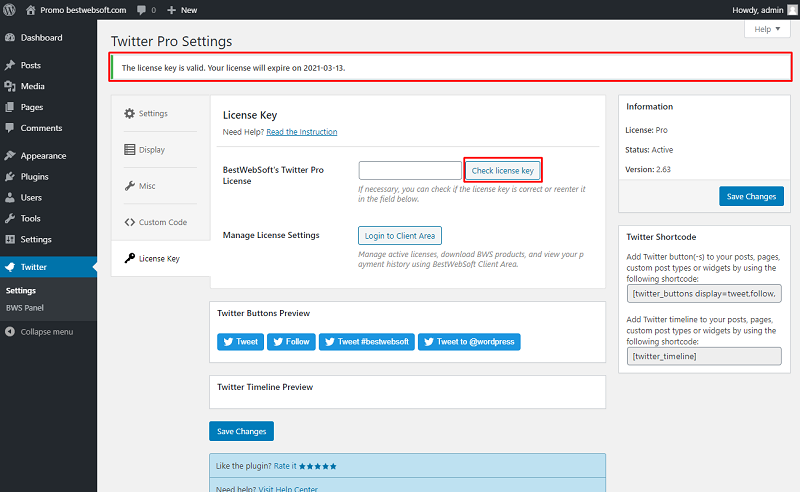Click the bottom Save Changes button
This screenshot has width=800, height=492.
(241, 431)
